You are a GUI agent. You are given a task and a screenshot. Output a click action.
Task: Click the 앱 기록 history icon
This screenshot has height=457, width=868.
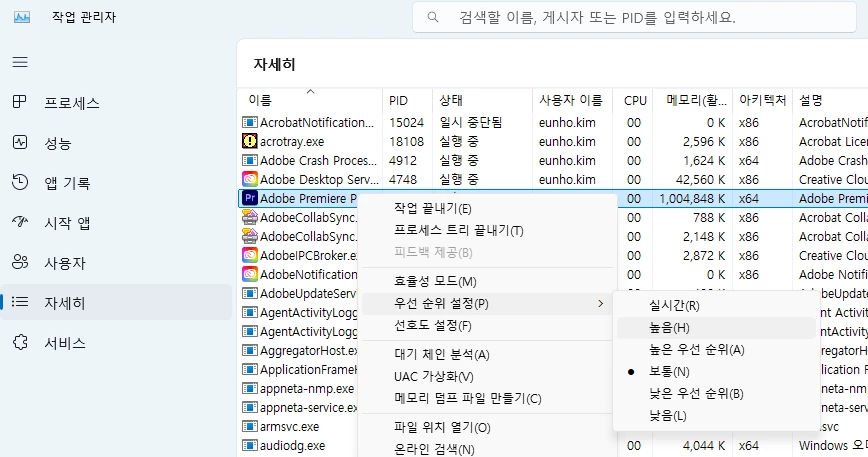pyautogui.click(x=20, y=183)
